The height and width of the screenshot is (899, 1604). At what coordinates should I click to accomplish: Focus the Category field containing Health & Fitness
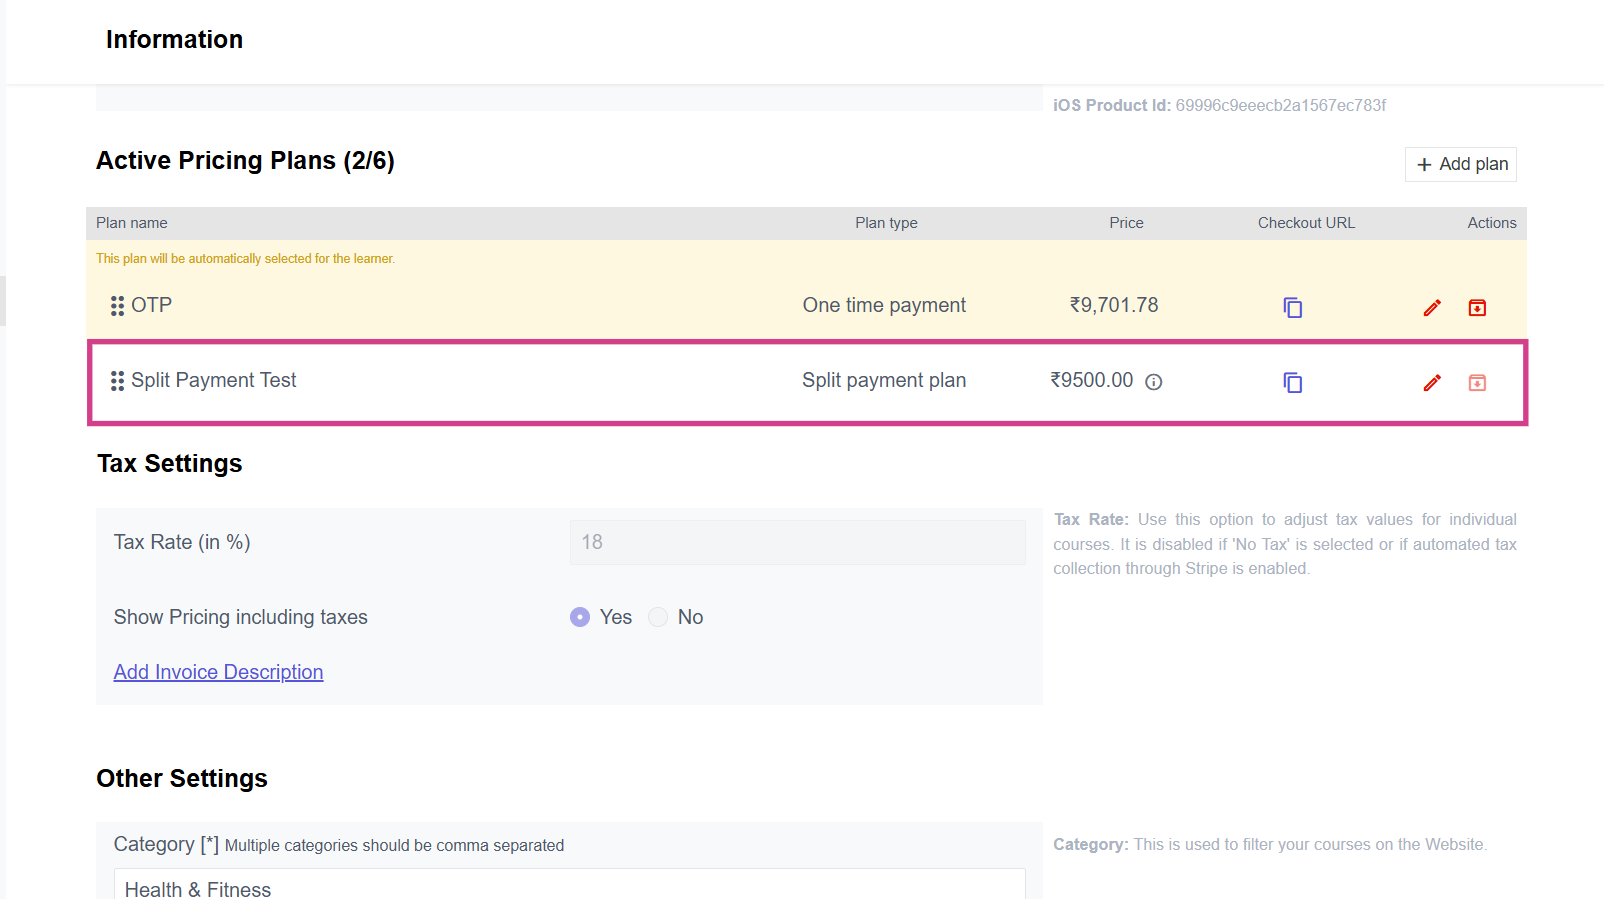pos(570,887)
